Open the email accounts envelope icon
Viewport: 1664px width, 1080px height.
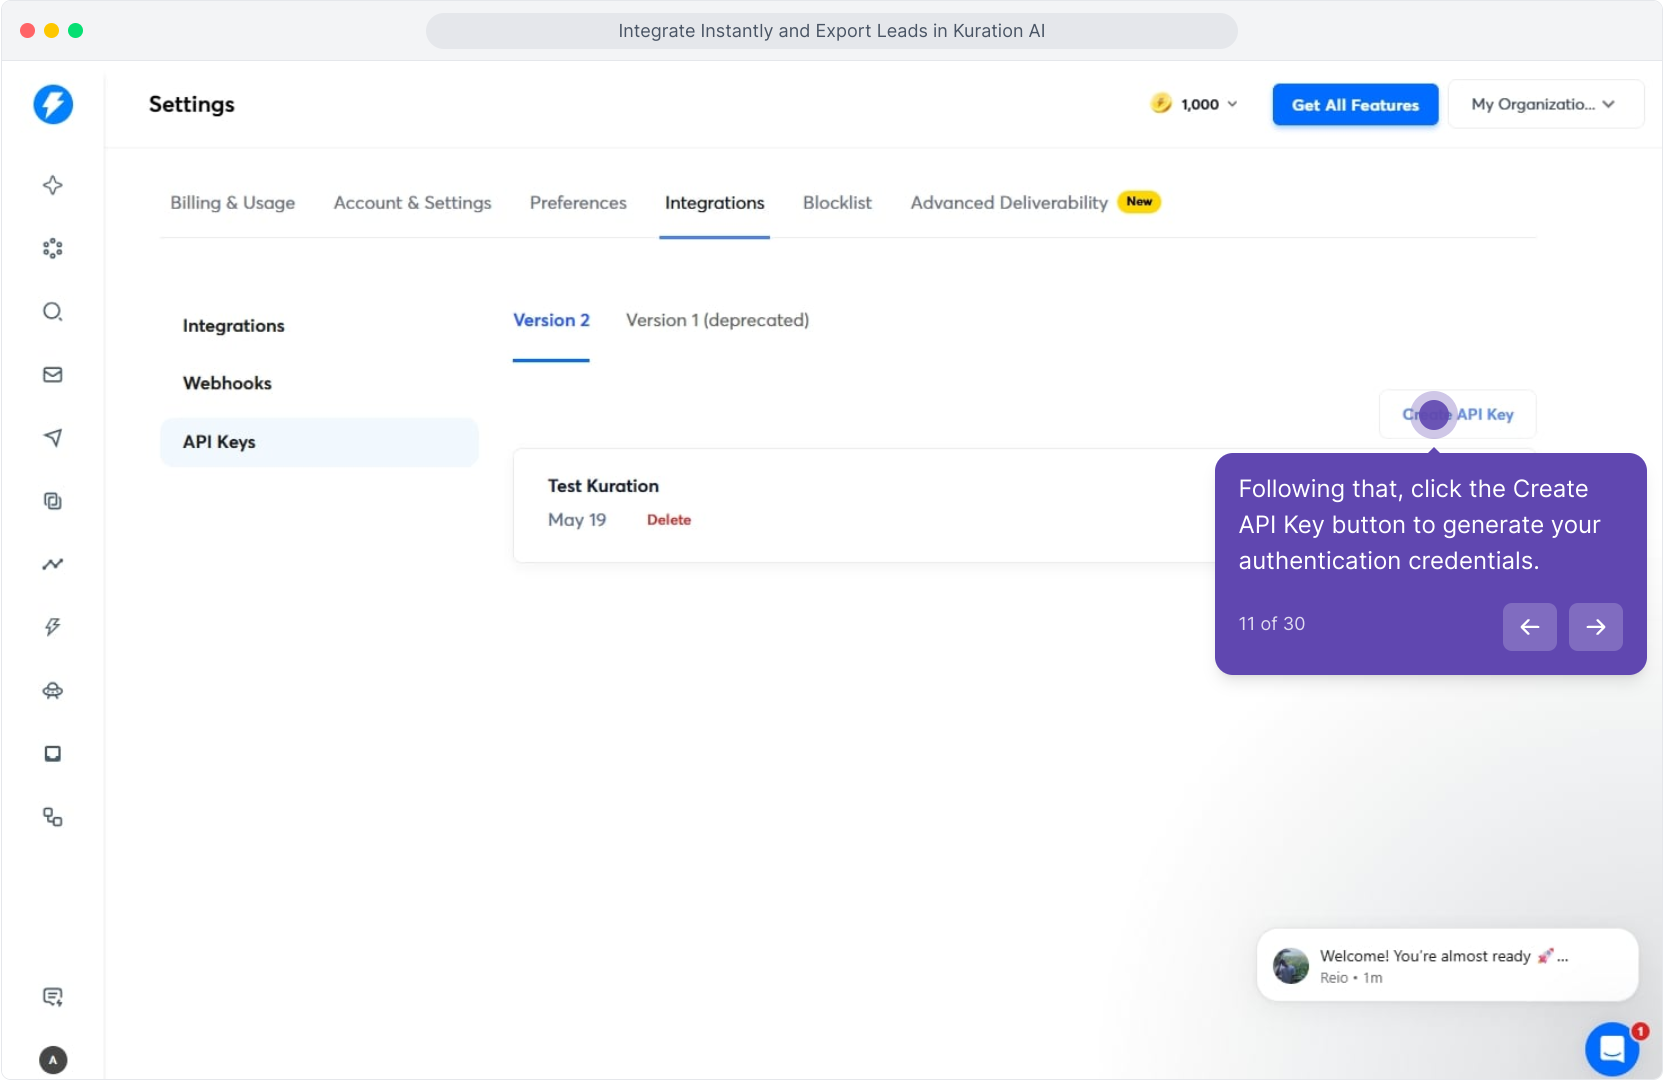pyautogui.click(x=53, y=374)
